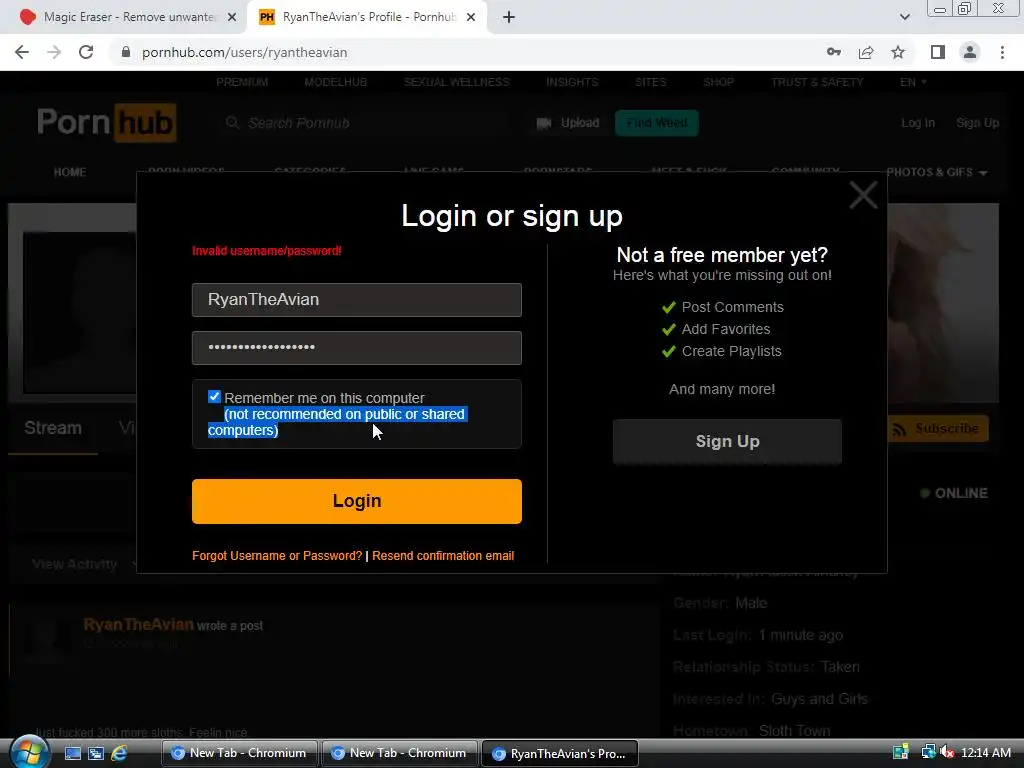Screen dimensions: 1024x768
Task: Toggle the browser side panel icon
Action: tap(938, 52)
